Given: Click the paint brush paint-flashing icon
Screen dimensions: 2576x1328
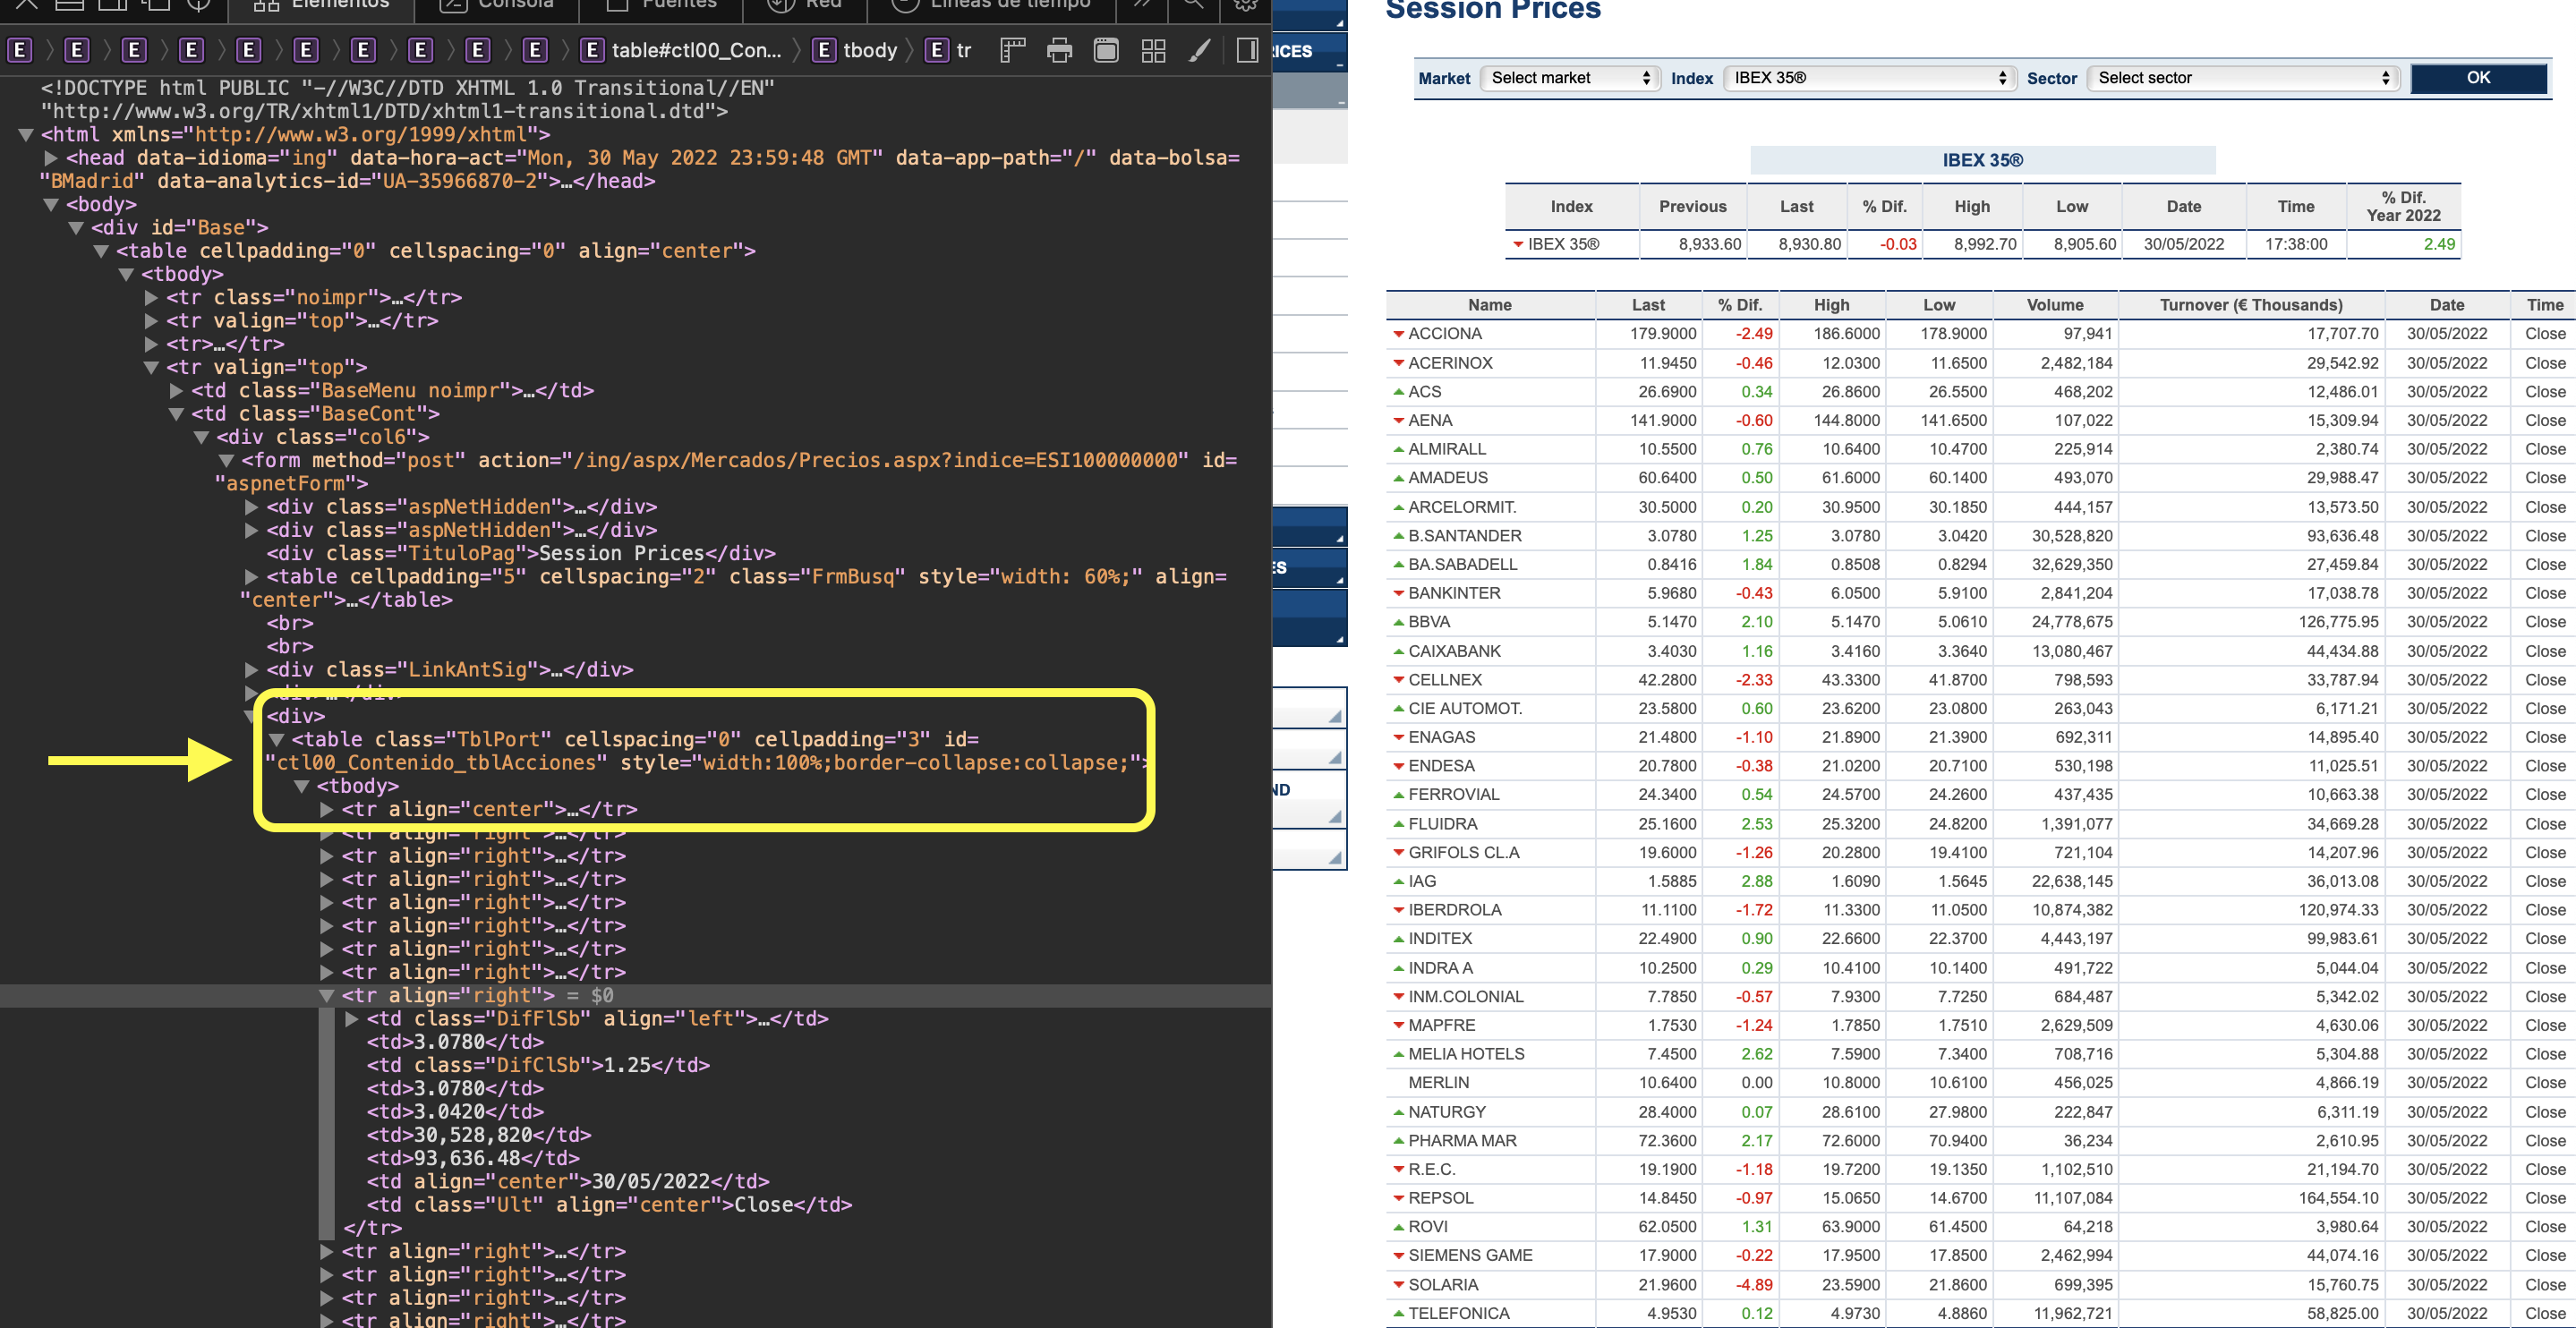Looking at the screenshot, I should (1200, 50).
